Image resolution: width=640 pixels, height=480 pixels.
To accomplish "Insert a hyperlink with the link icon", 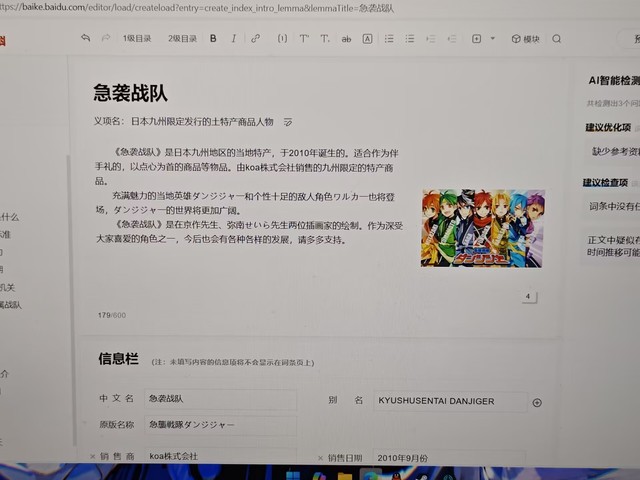I will point(256,39).
